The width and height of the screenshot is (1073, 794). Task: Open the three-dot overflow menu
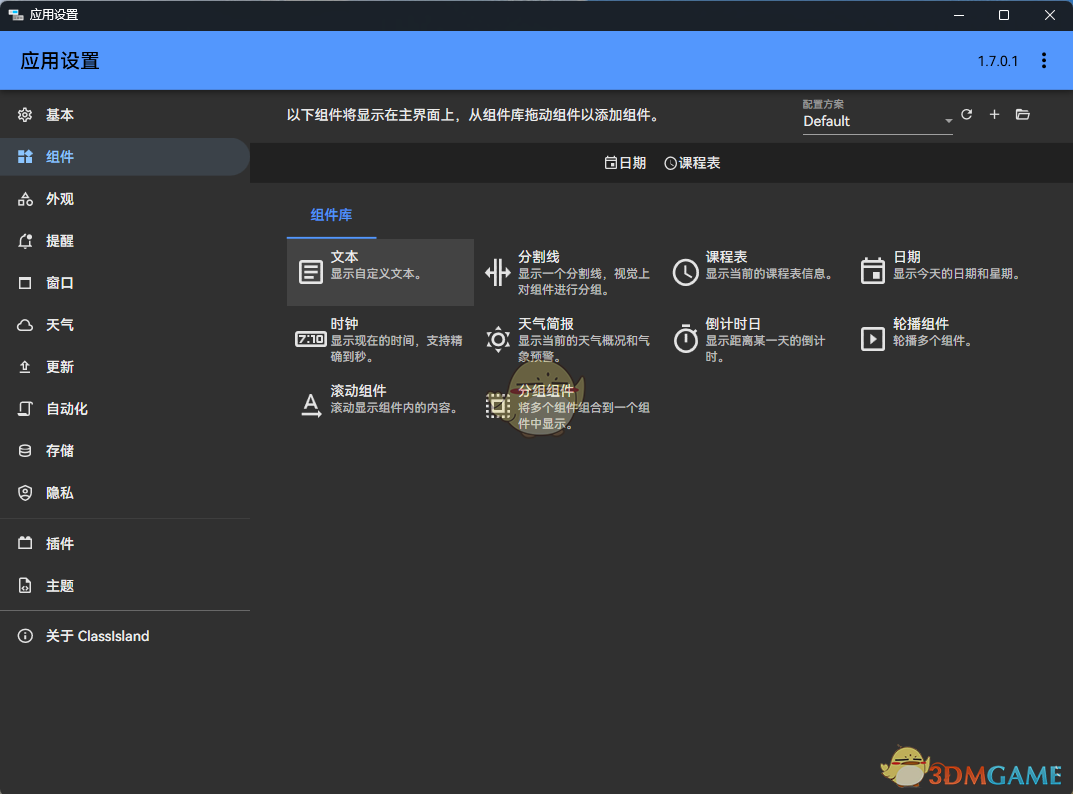[x=1044, y=60]
